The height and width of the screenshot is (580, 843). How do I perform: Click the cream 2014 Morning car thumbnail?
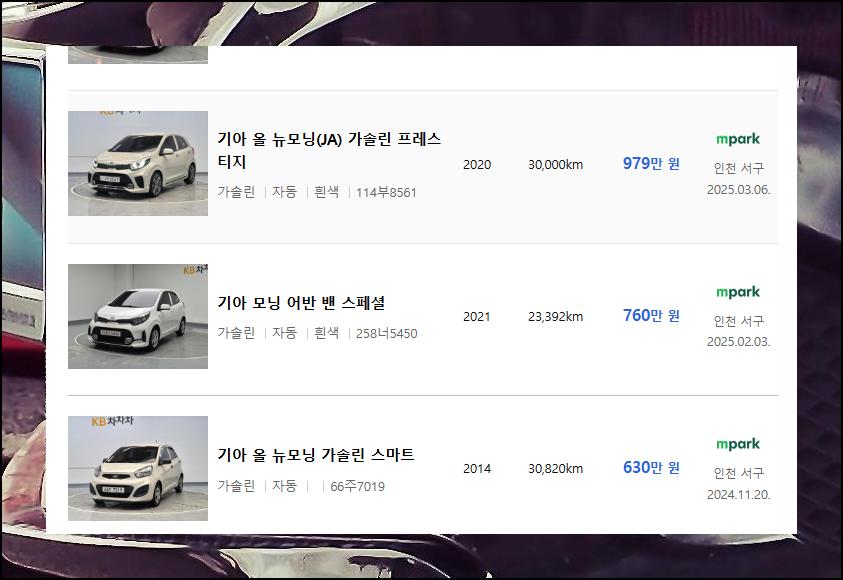138,468
